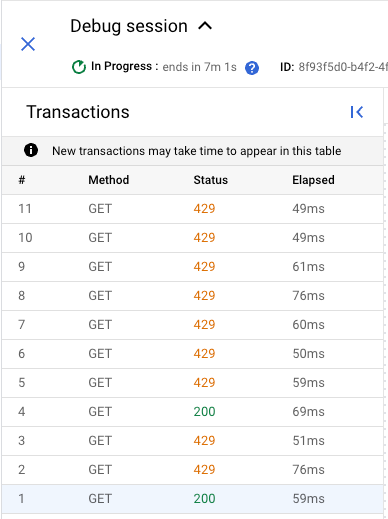
Task: Collapse the Debug session header chevron
Action: [205, 26]
